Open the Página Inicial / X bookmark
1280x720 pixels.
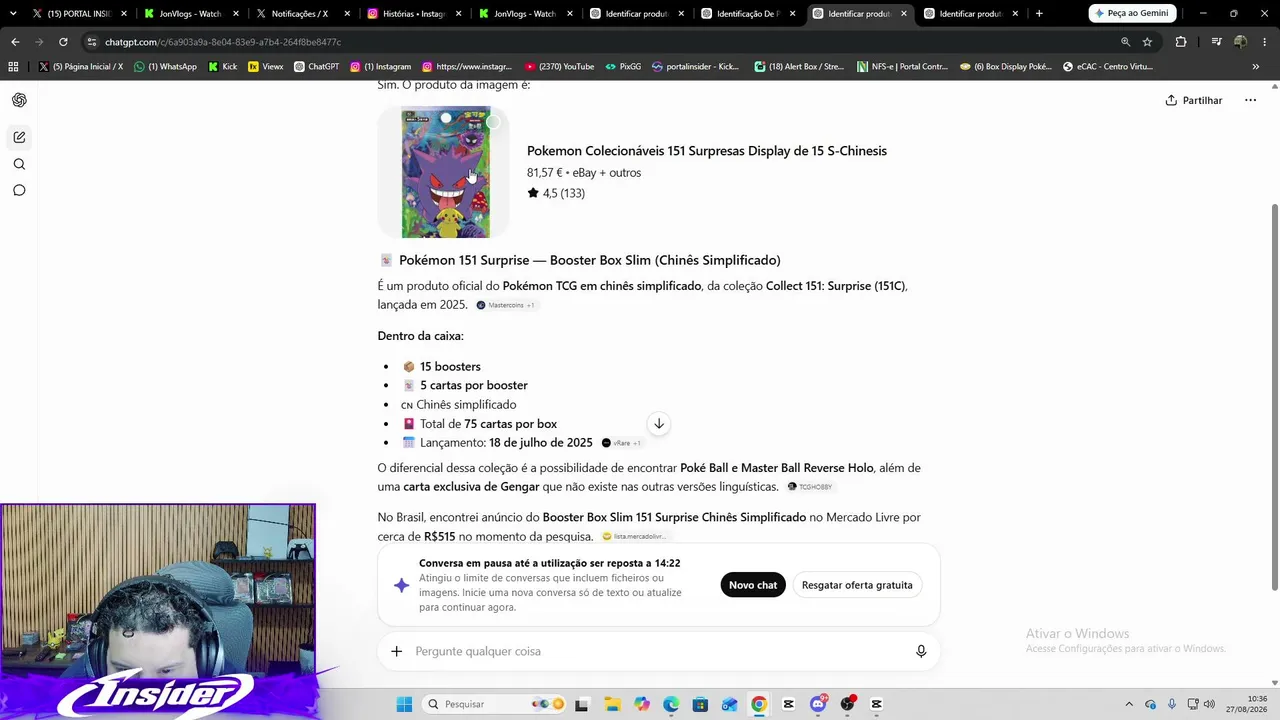coord(81,66)
